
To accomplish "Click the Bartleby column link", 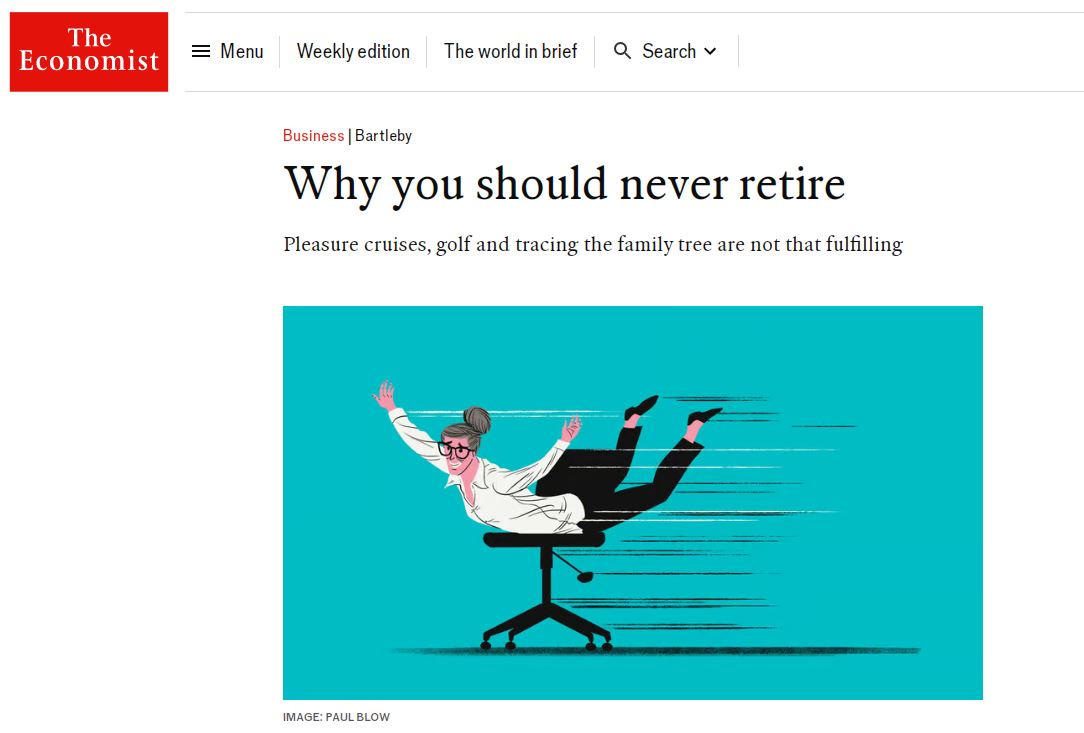I will click(x=383, y=136).
